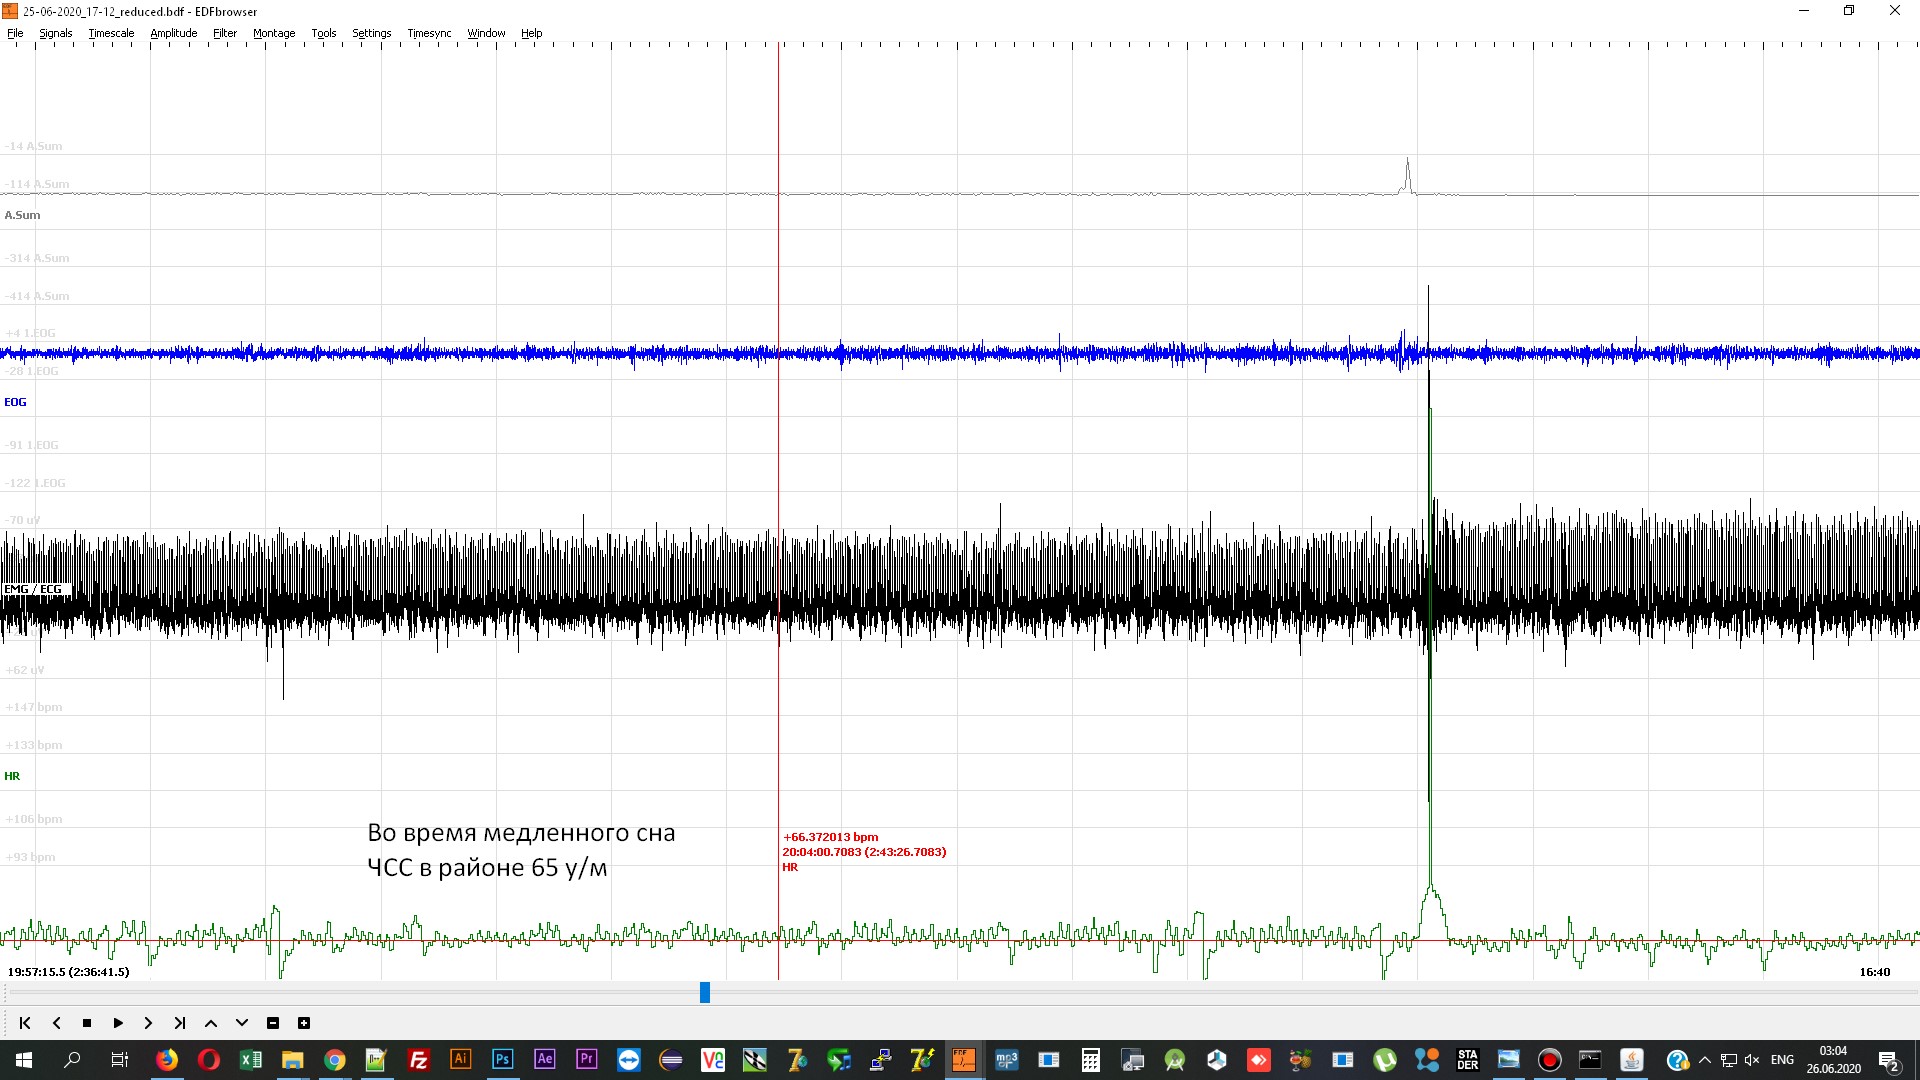Open the Amplitude menu
The width and height of the screenshot is (1920, 1080).
coord(174,33)
